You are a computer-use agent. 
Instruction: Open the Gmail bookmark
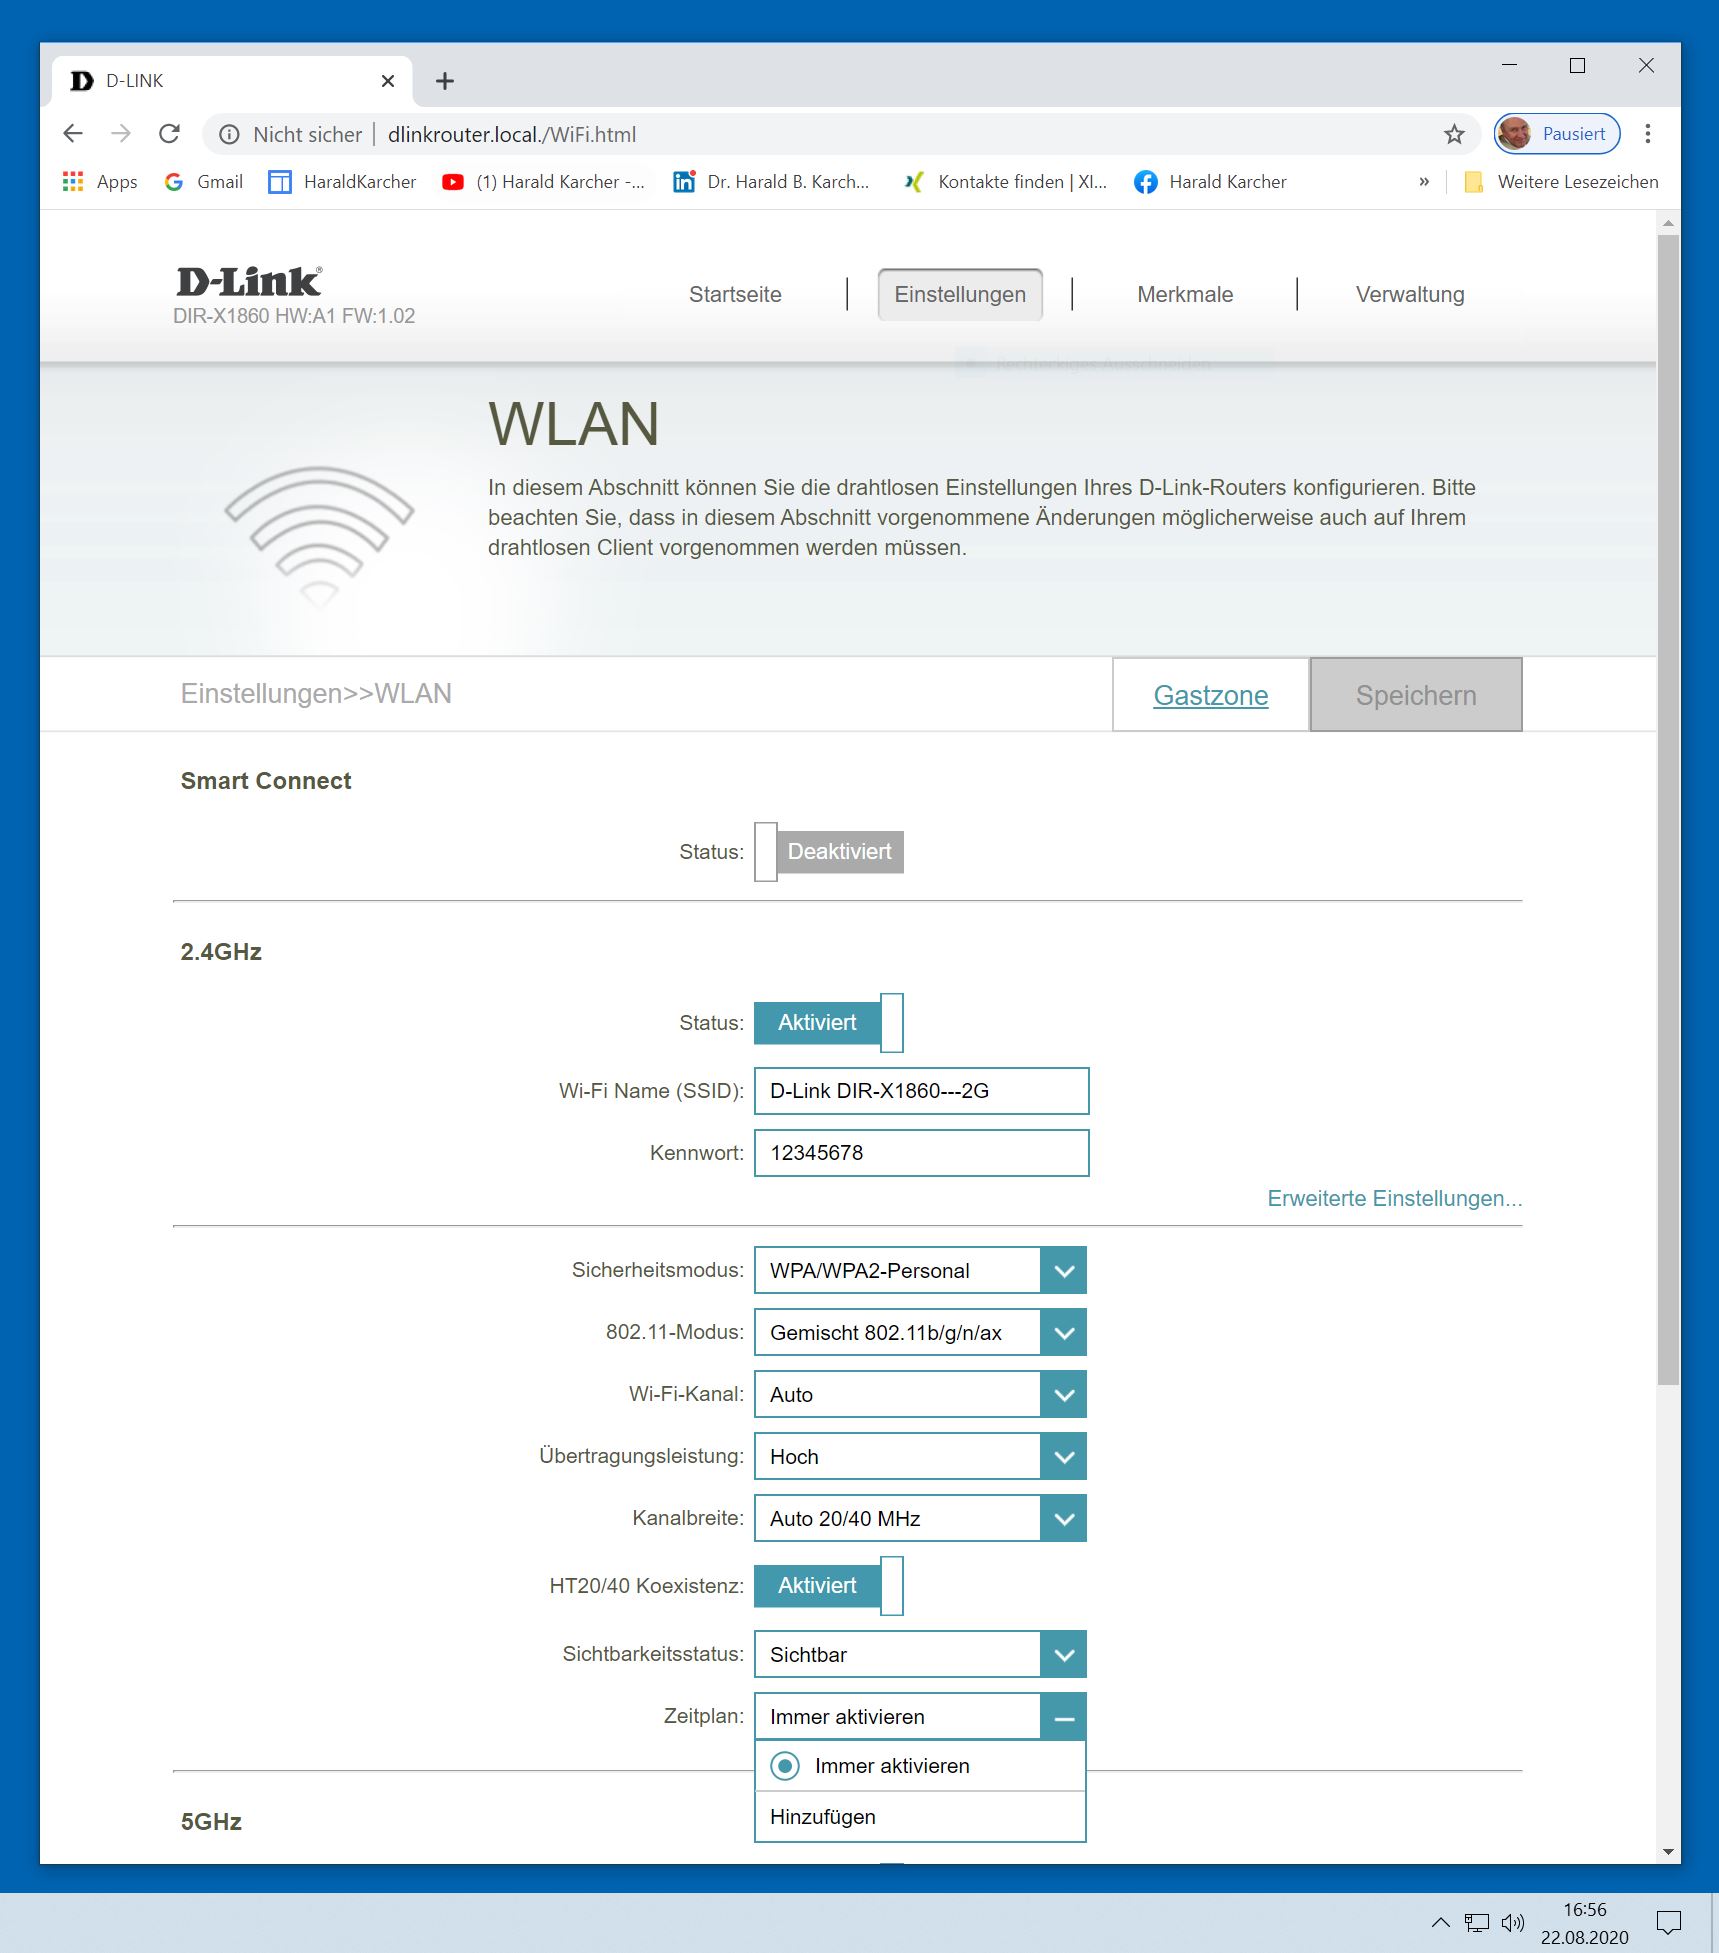tap(204, 182)
